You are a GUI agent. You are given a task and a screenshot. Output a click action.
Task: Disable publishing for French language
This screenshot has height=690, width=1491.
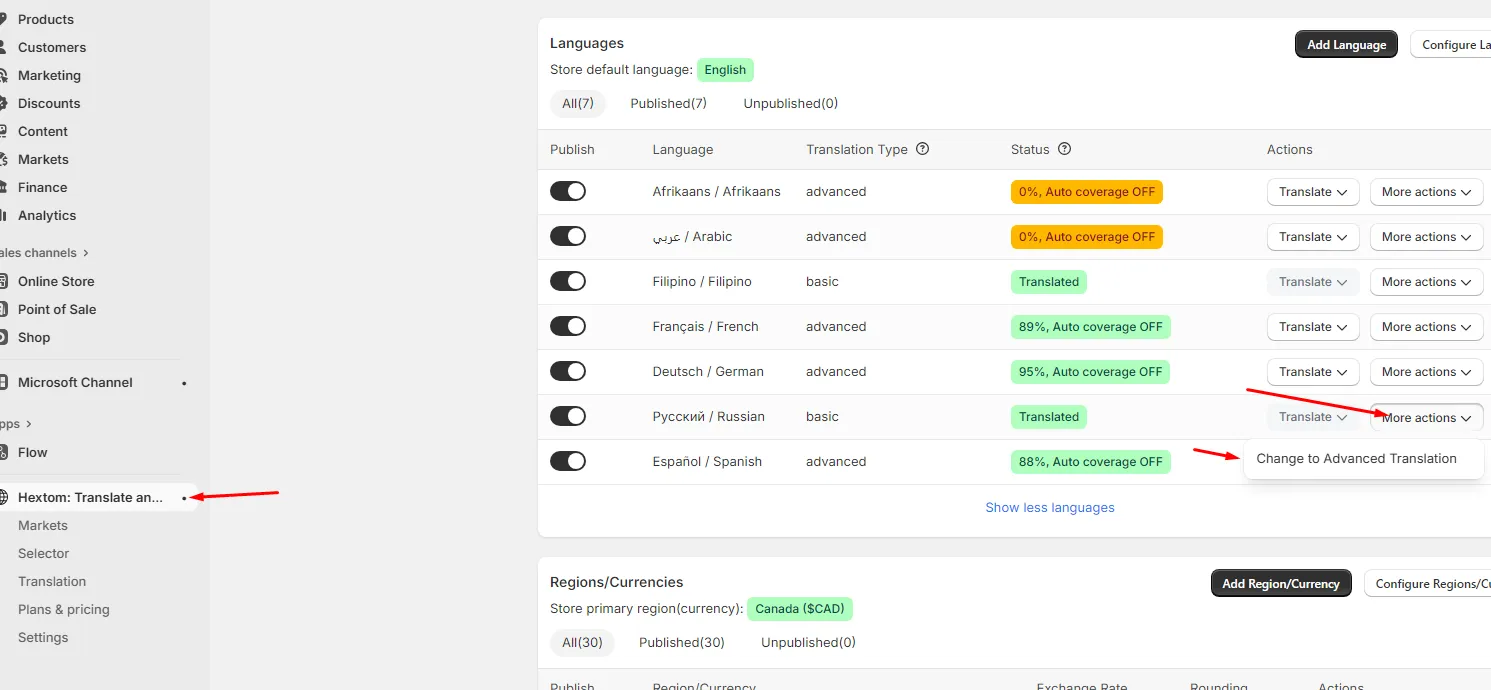pyautogui.click(x=568, y=326)
